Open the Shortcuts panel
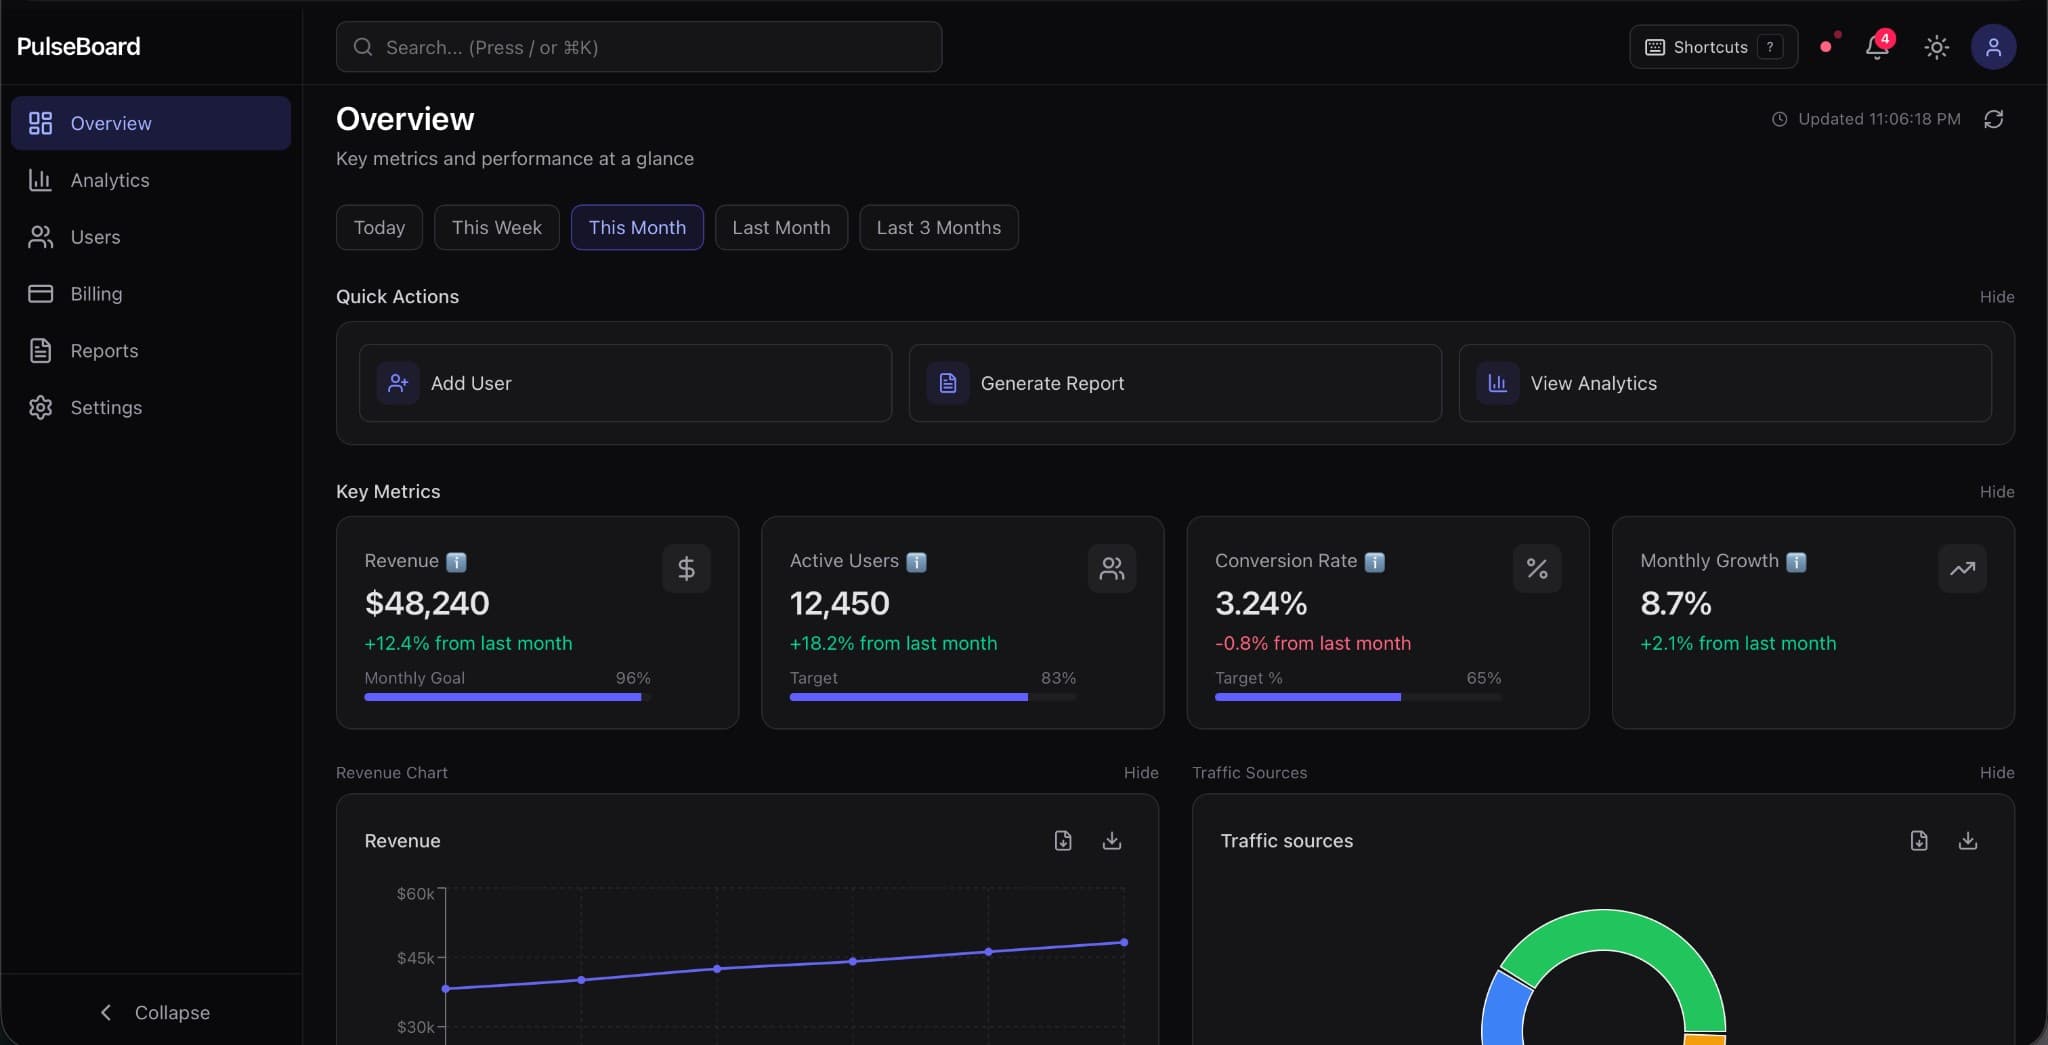The width and height of the screenshot is (2048, 1045). (1711, 47)
